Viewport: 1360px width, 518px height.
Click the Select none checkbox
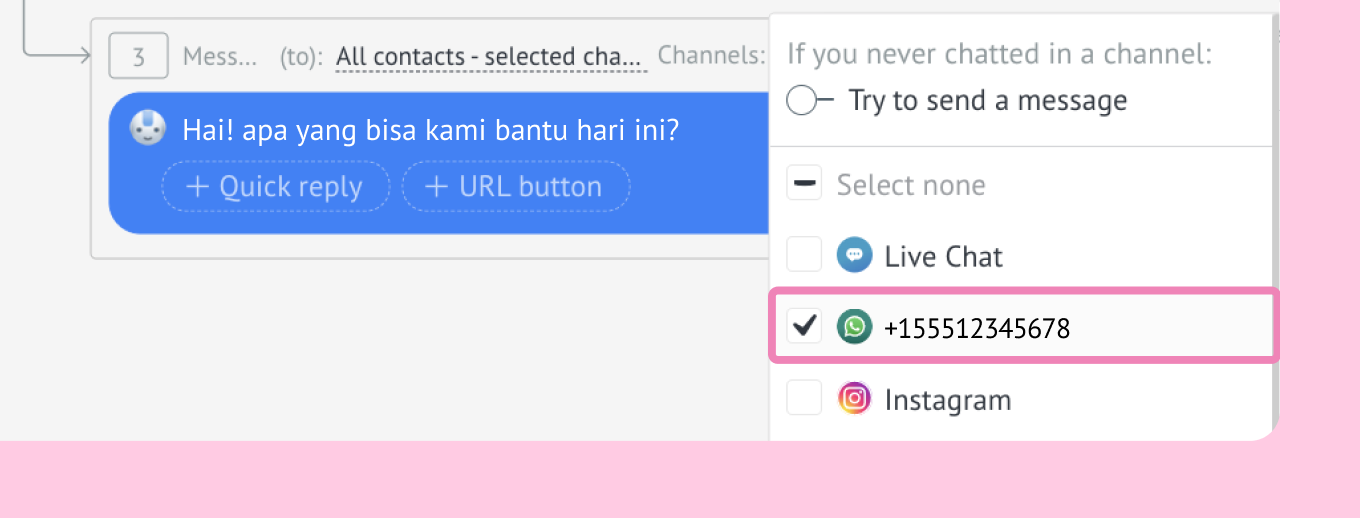803,184
